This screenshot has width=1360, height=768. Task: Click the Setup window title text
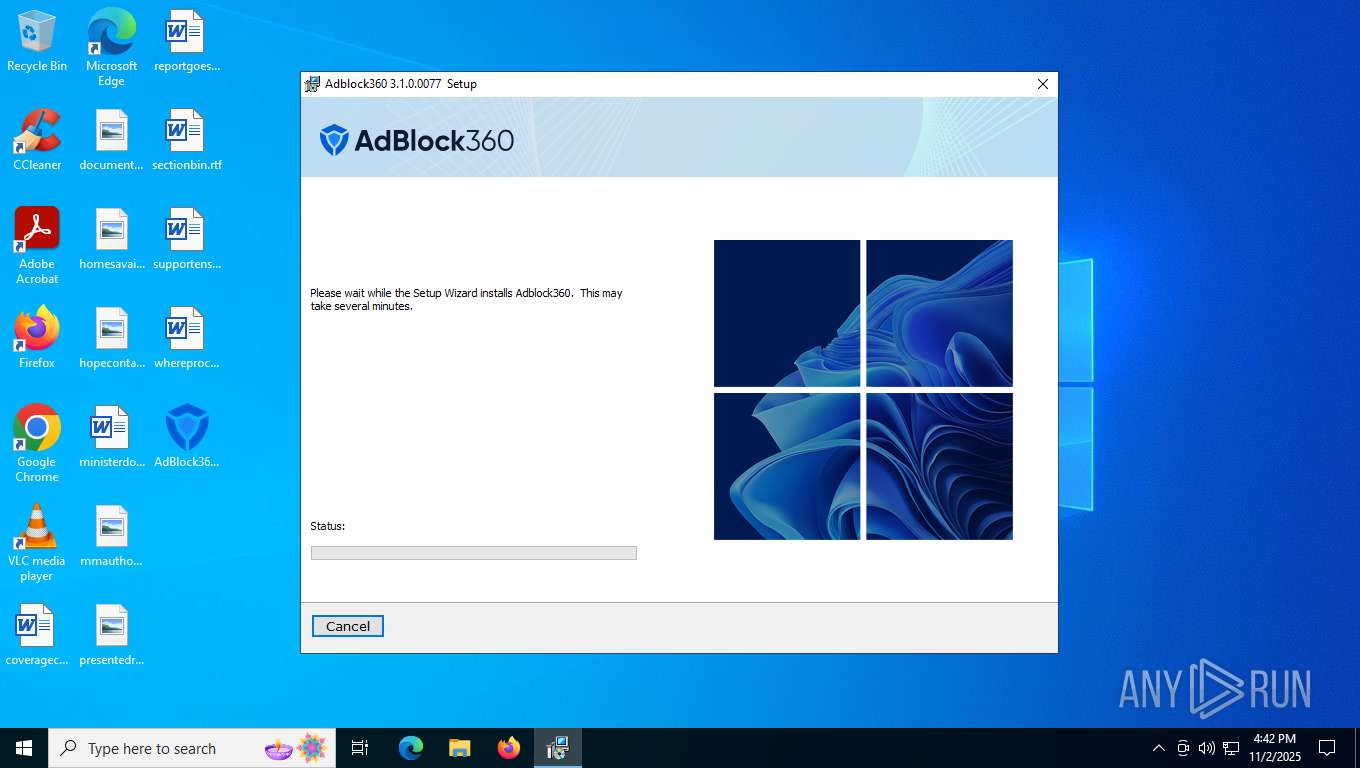click(x=401, y=84)
